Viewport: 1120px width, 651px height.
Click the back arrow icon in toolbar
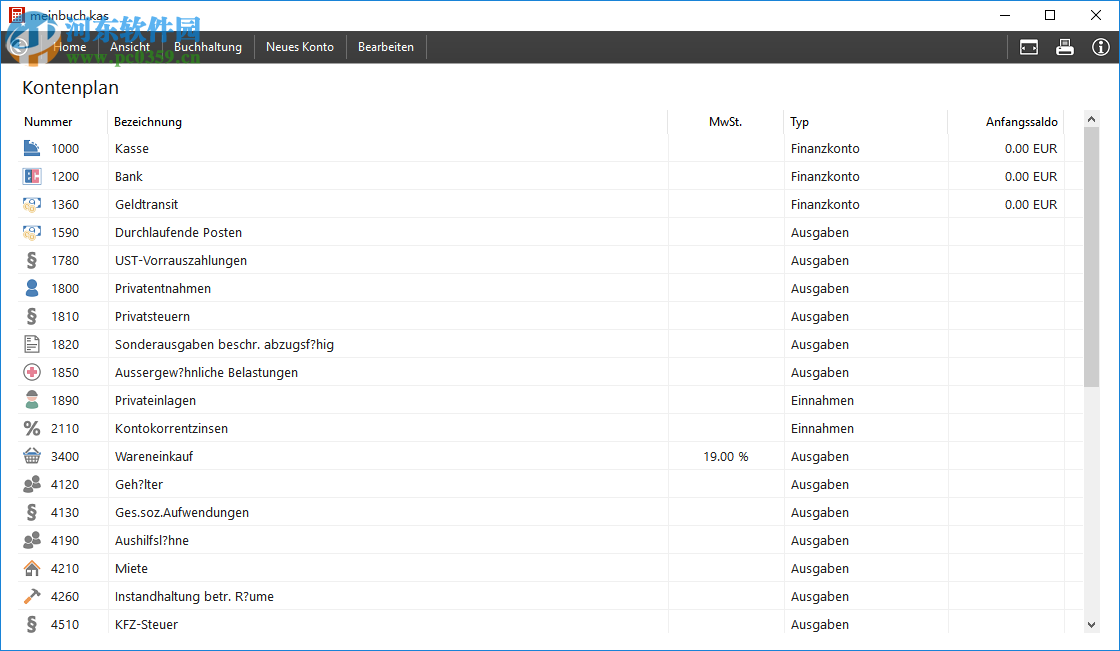[x=19, y=47]
